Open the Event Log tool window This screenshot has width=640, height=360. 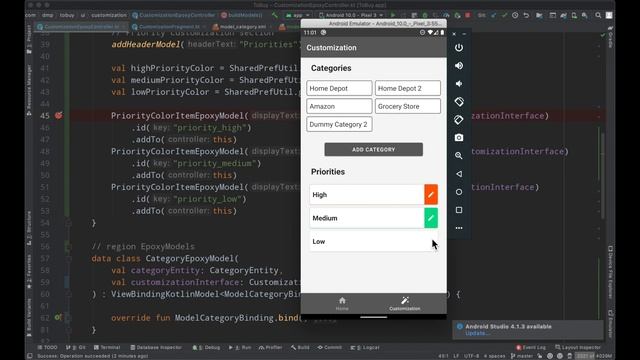tap(531, 347)
